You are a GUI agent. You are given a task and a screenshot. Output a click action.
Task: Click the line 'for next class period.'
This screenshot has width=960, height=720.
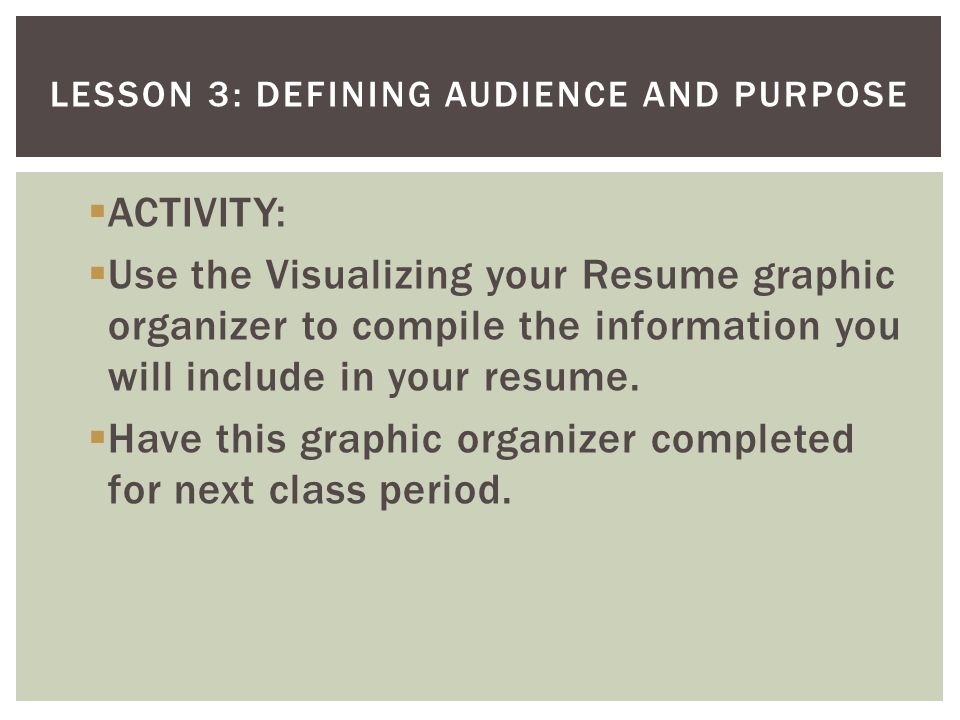[309, 490]
